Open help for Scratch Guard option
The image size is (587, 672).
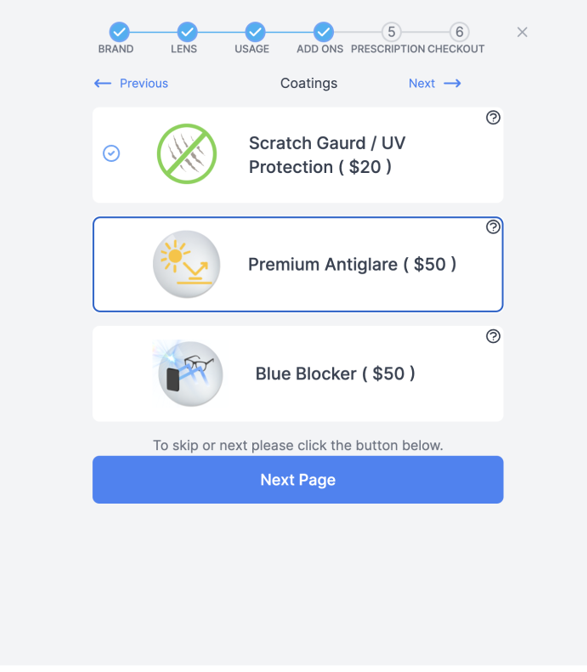493,117
